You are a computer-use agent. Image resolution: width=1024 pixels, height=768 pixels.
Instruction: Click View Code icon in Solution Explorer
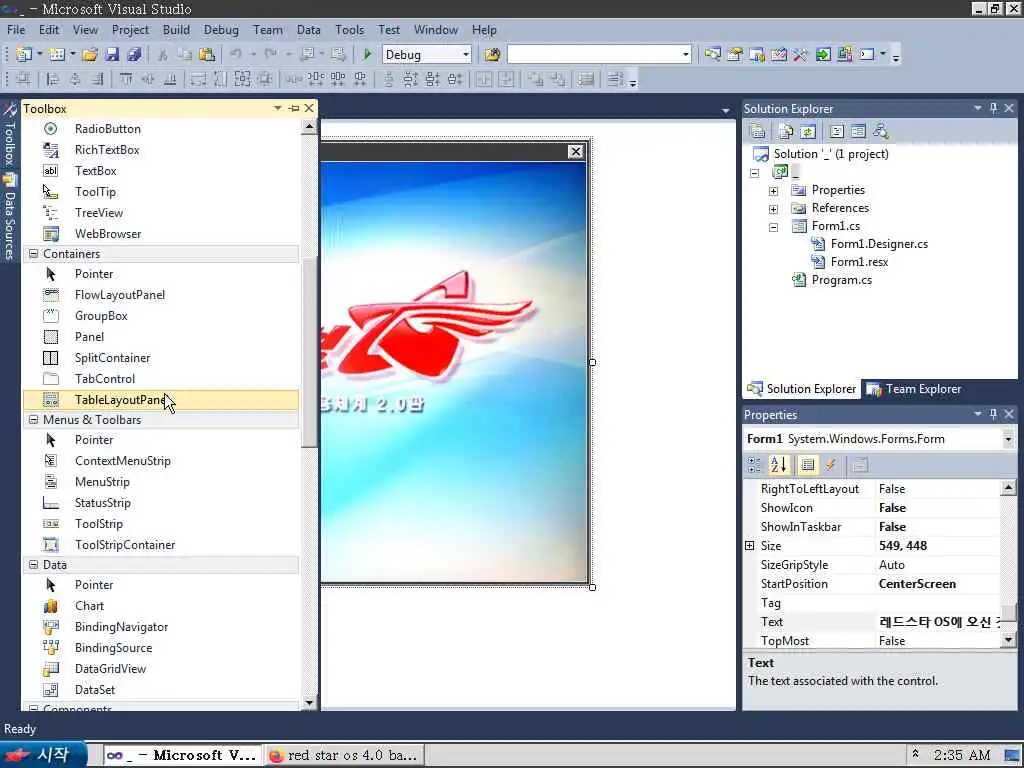click(837, 131)
